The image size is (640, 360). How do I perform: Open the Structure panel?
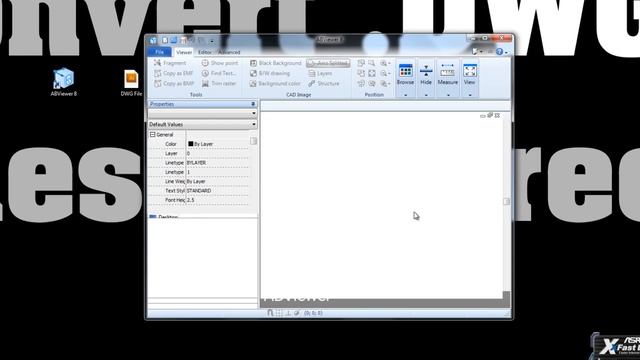[x=324, y=84]
